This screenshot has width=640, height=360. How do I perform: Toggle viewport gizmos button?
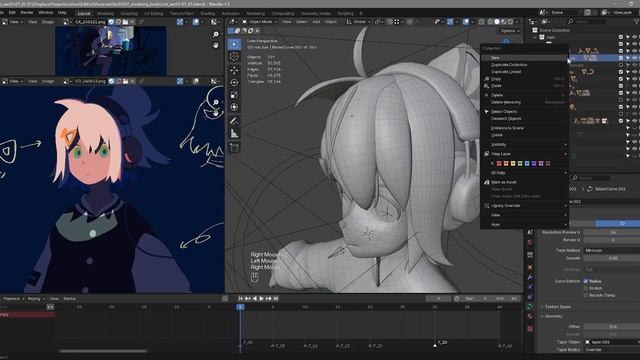[450, 21]
